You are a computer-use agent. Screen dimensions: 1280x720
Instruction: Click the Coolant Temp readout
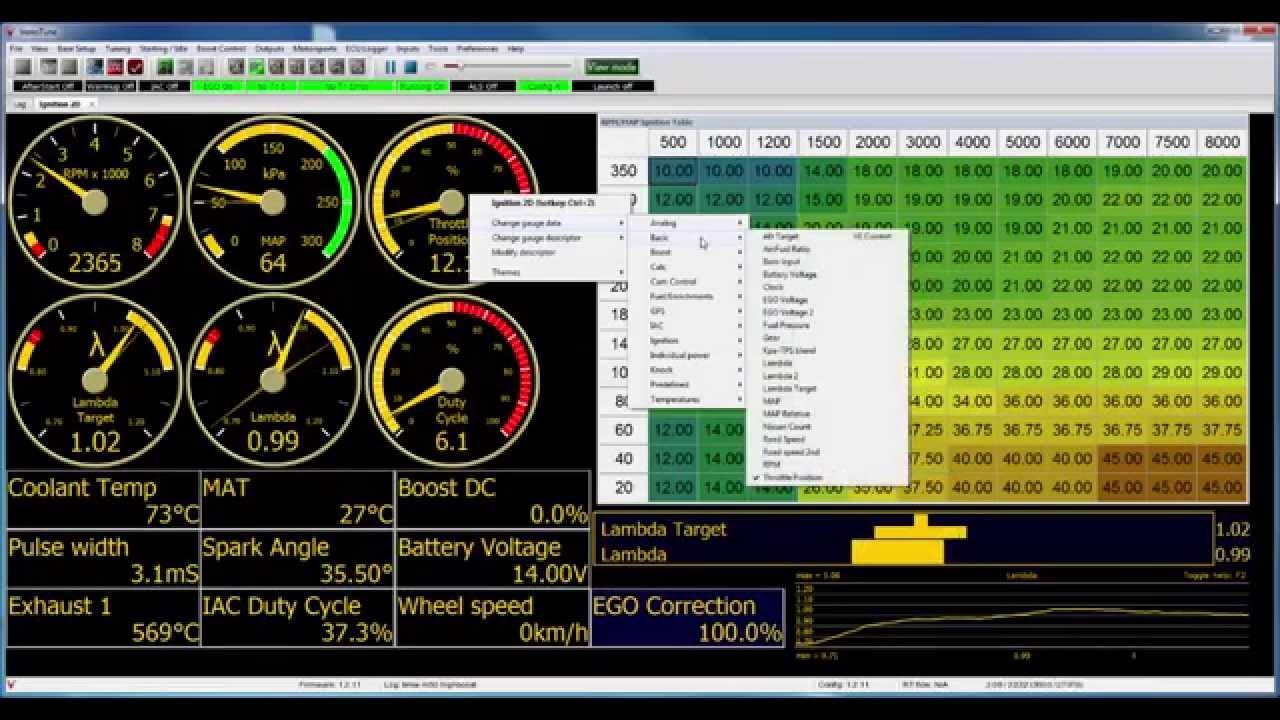tap(103, 500)
